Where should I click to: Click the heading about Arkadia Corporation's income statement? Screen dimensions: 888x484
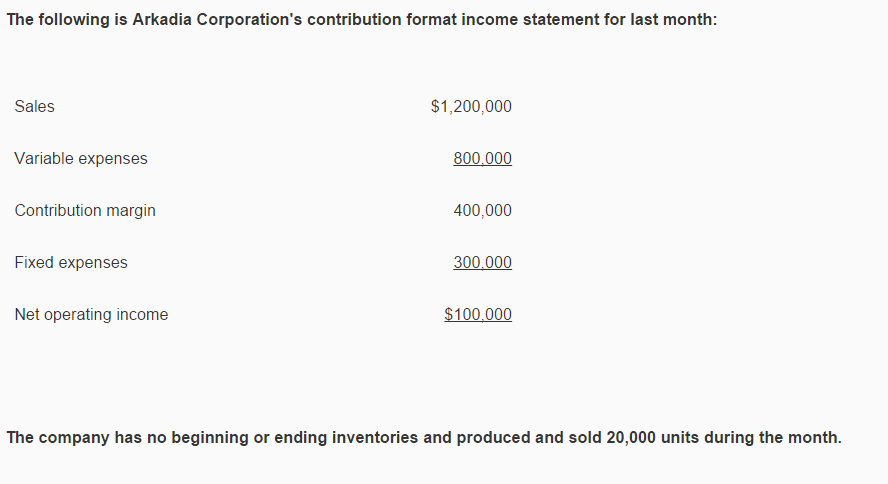[x=362, y=20]
